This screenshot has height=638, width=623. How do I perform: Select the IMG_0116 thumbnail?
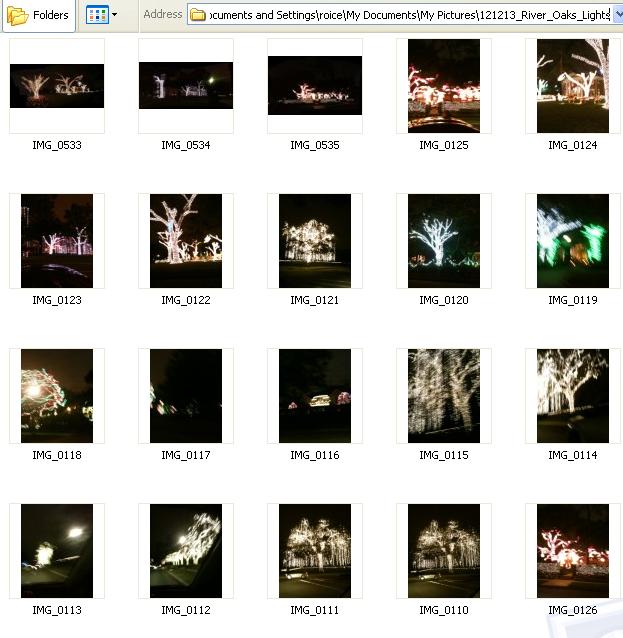(315, 396)
